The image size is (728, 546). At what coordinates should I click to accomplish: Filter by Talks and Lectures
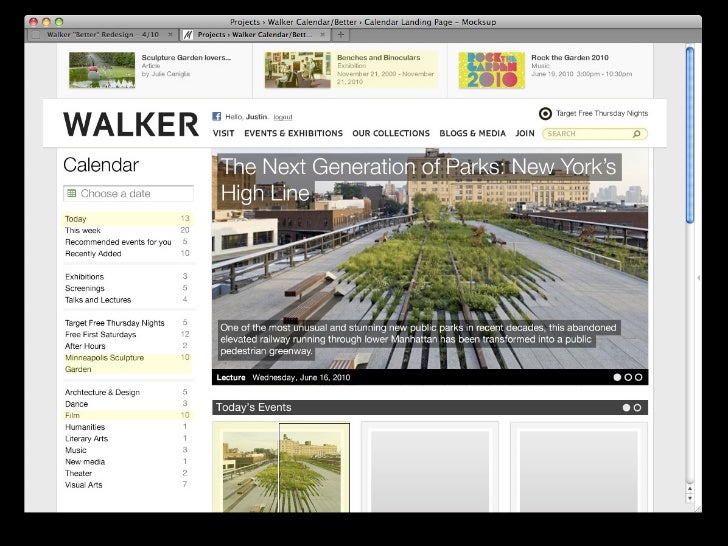tap(127, 300)
